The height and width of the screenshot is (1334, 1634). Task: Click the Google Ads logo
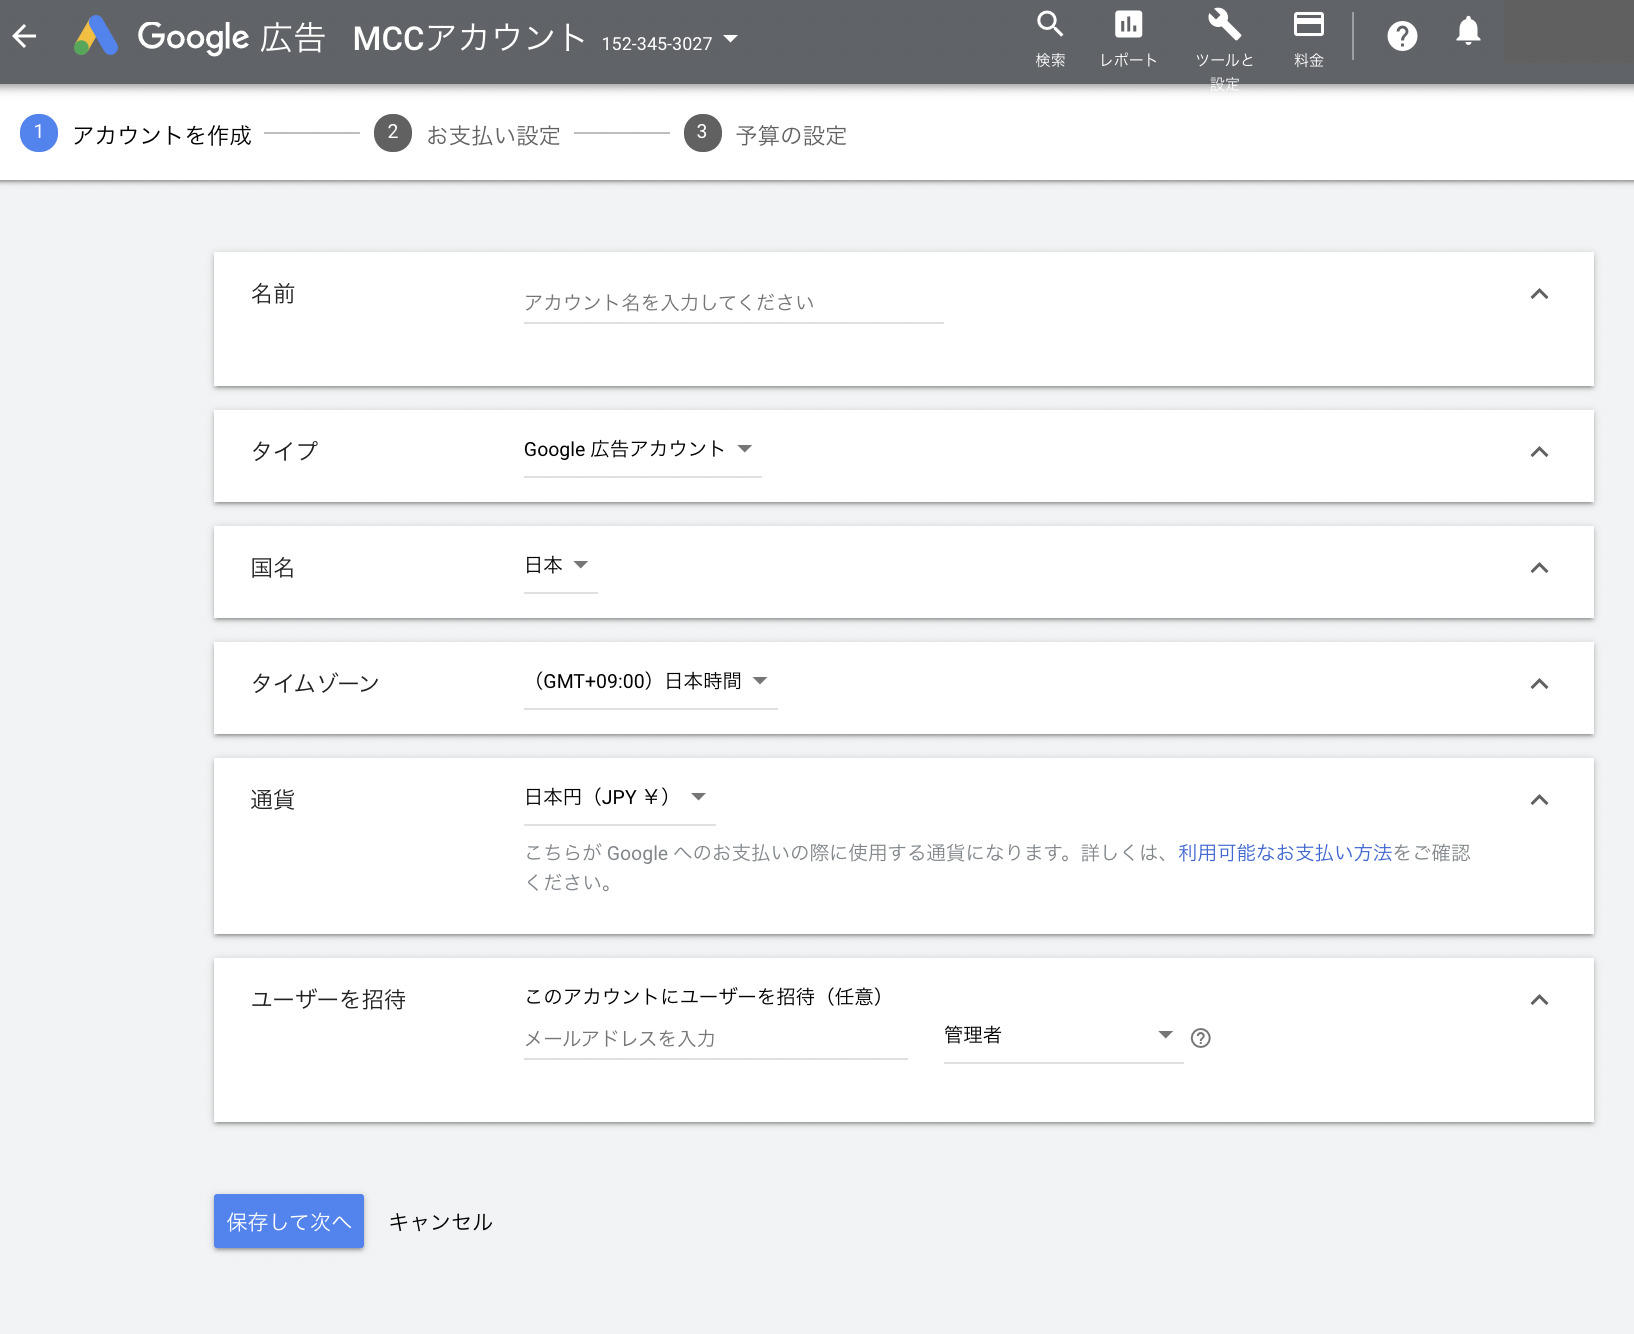coord(96,37)
